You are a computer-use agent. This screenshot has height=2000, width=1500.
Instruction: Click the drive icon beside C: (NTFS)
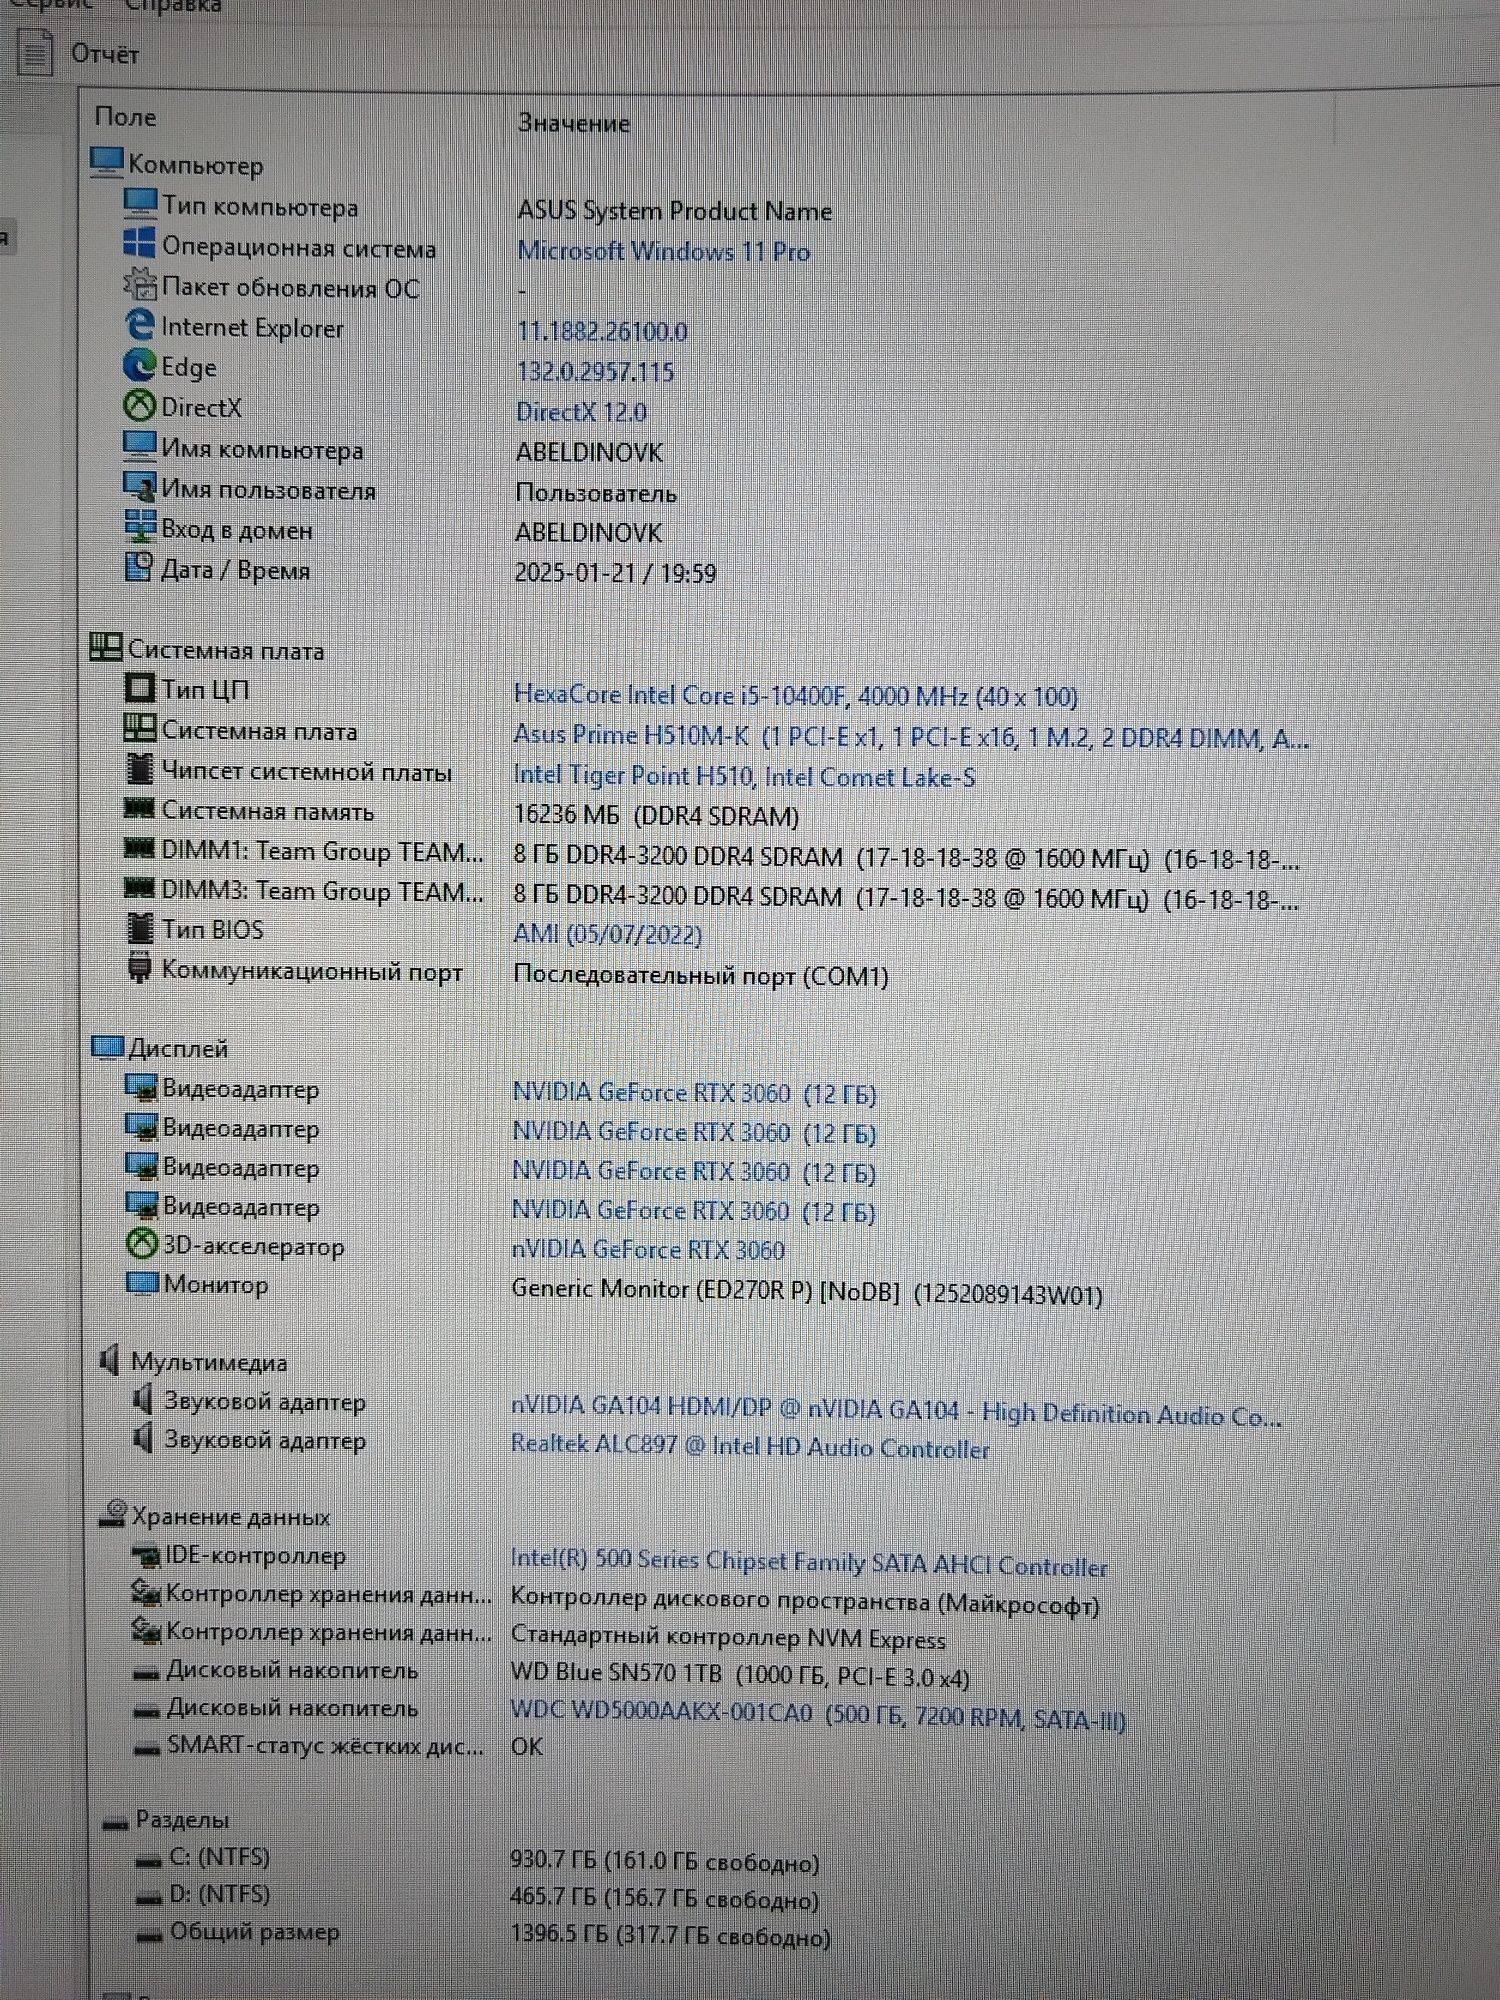(150, 1861)
